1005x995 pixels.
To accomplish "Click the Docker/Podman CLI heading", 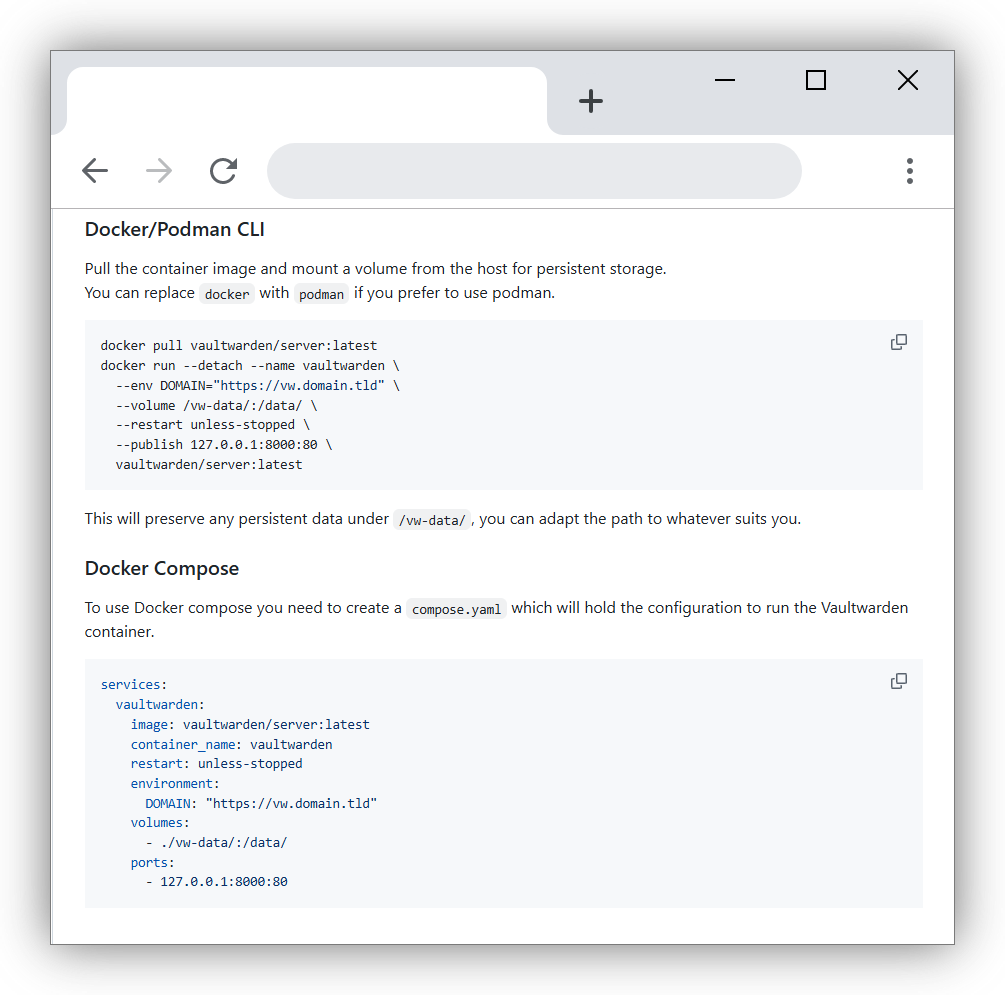I will tap(175, 230).
